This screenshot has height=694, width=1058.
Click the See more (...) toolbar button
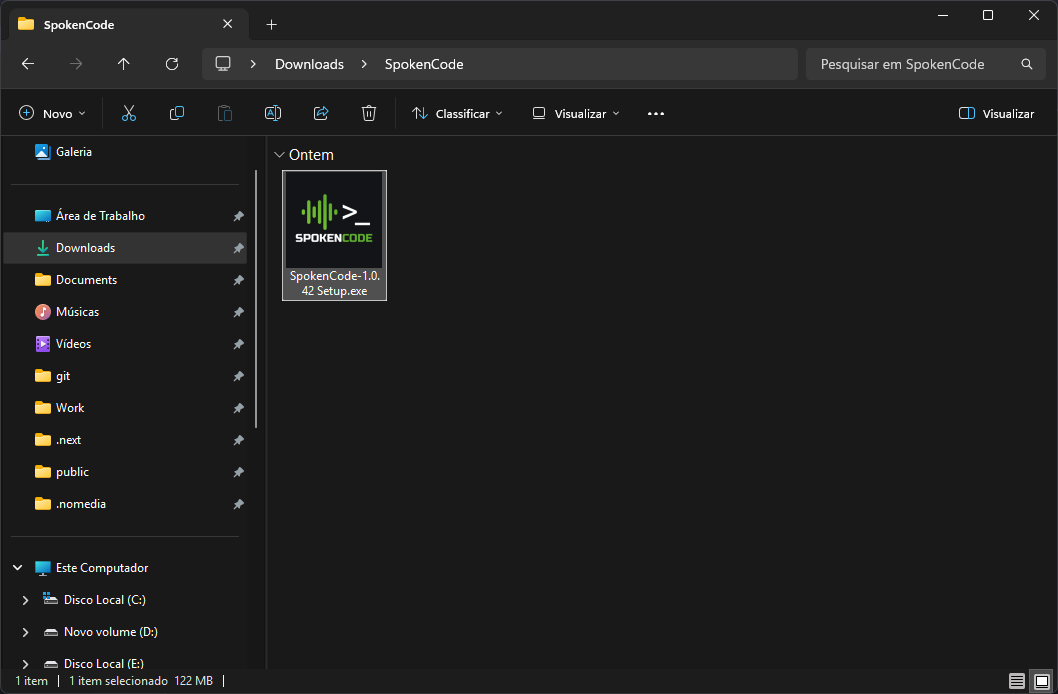click(655, 113)
